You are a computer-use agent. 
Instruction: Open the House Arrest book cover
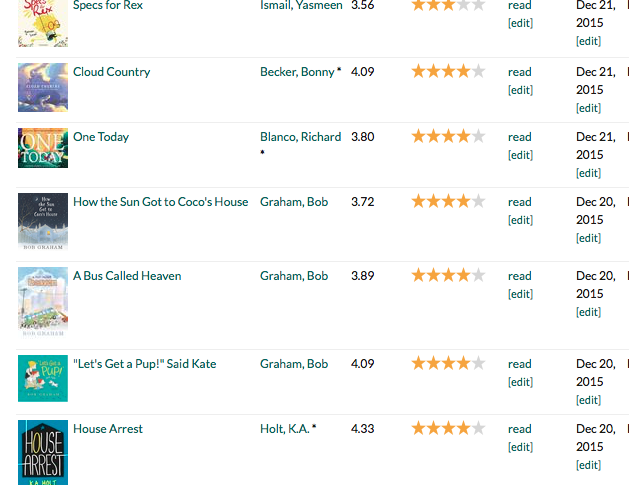(43, 453)
